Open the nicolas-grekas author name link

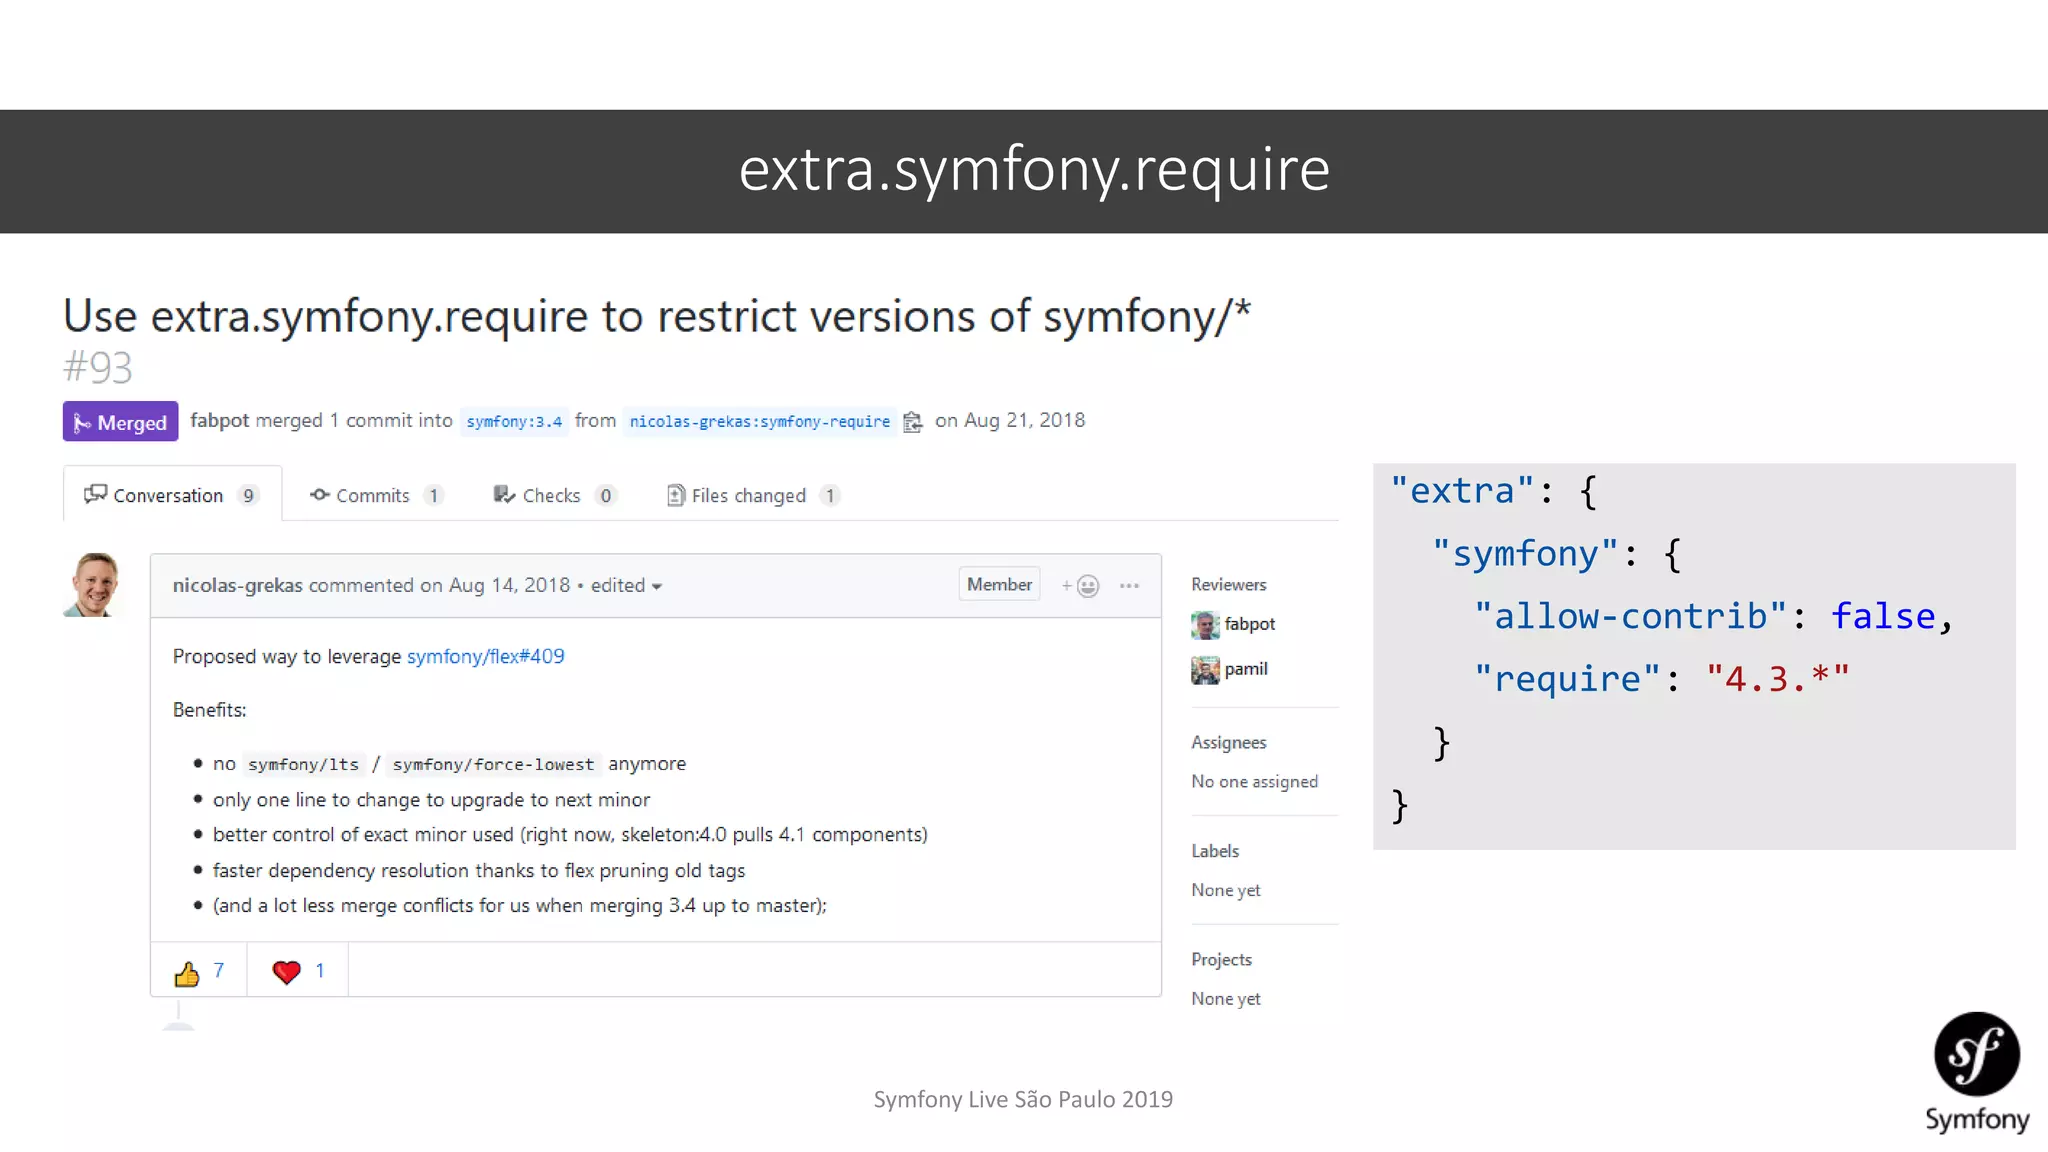237,585
